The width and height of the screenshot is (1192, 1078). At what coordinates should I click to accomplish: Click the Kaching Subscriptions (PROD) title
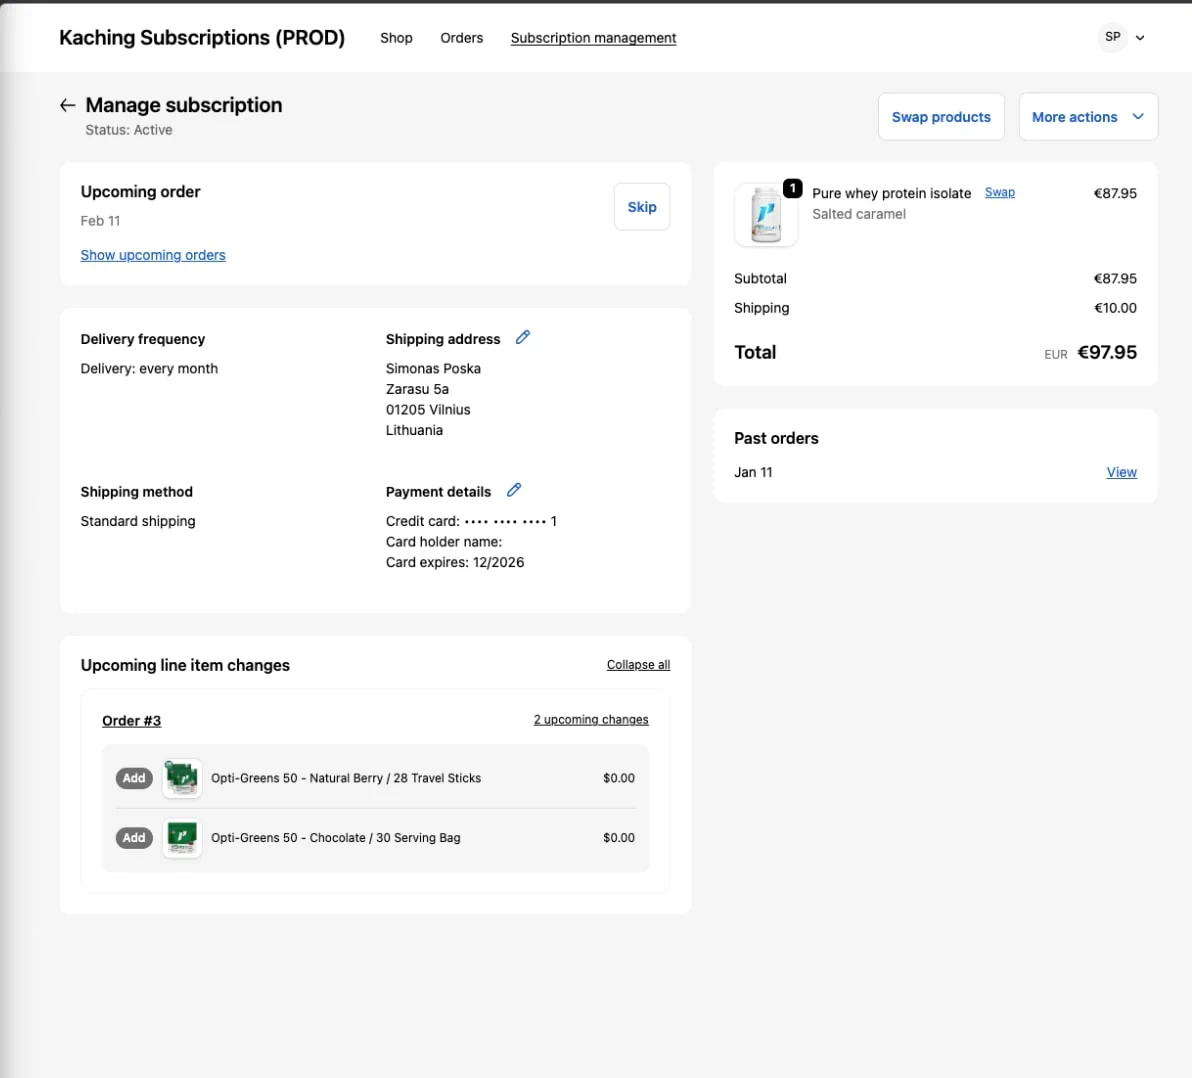click(x=202, y=37)
